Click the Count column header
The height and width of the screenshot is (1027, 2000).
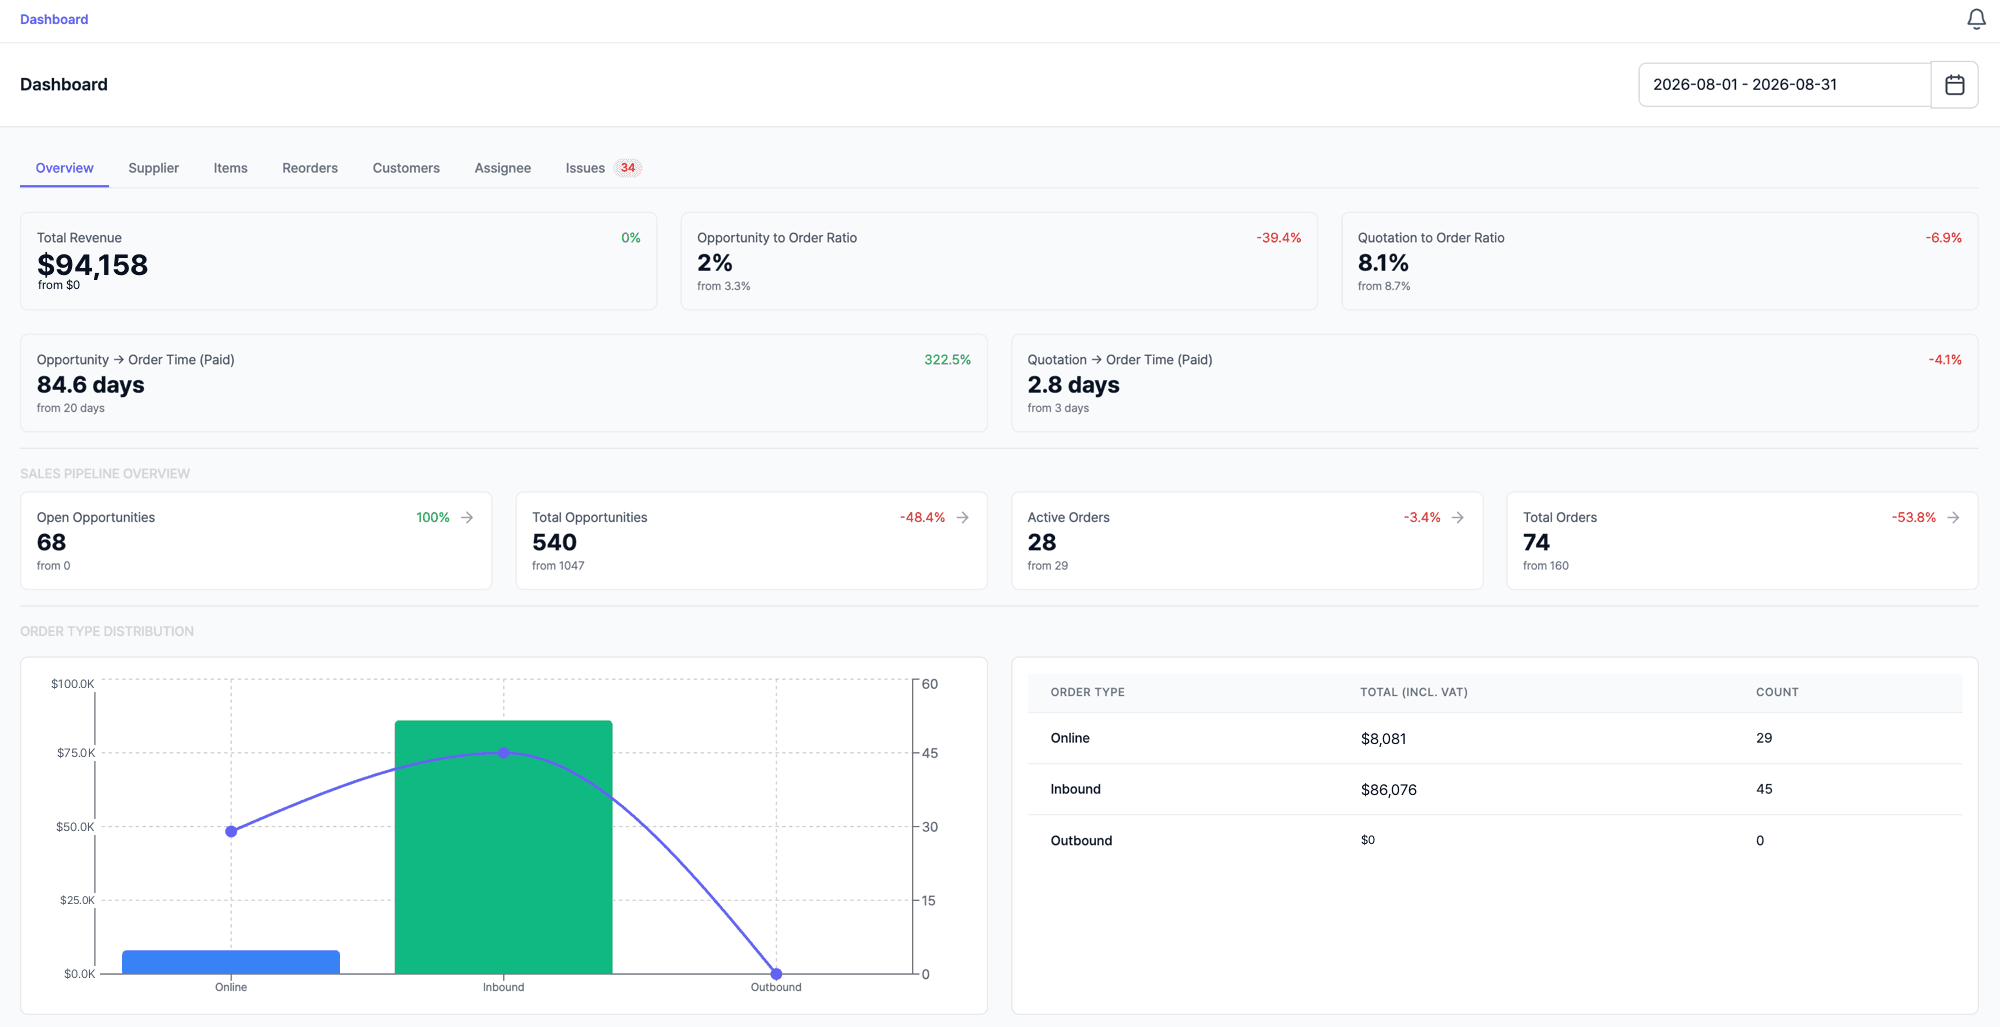click(x=1777, y=692)
